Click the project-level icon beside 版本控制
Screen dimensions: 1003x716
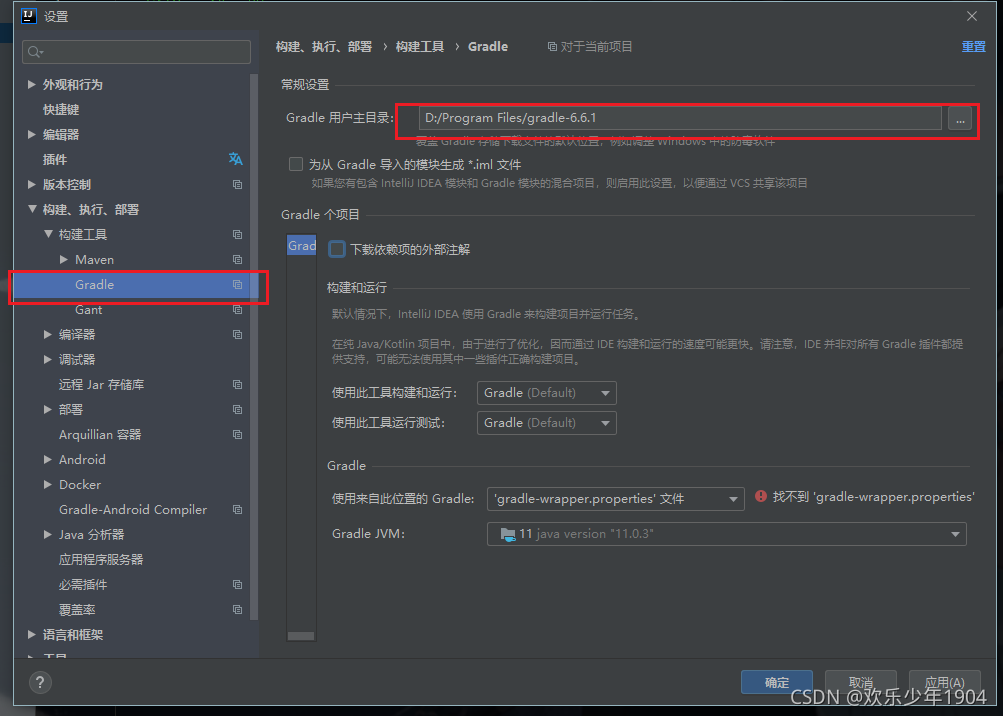point(237,184)
